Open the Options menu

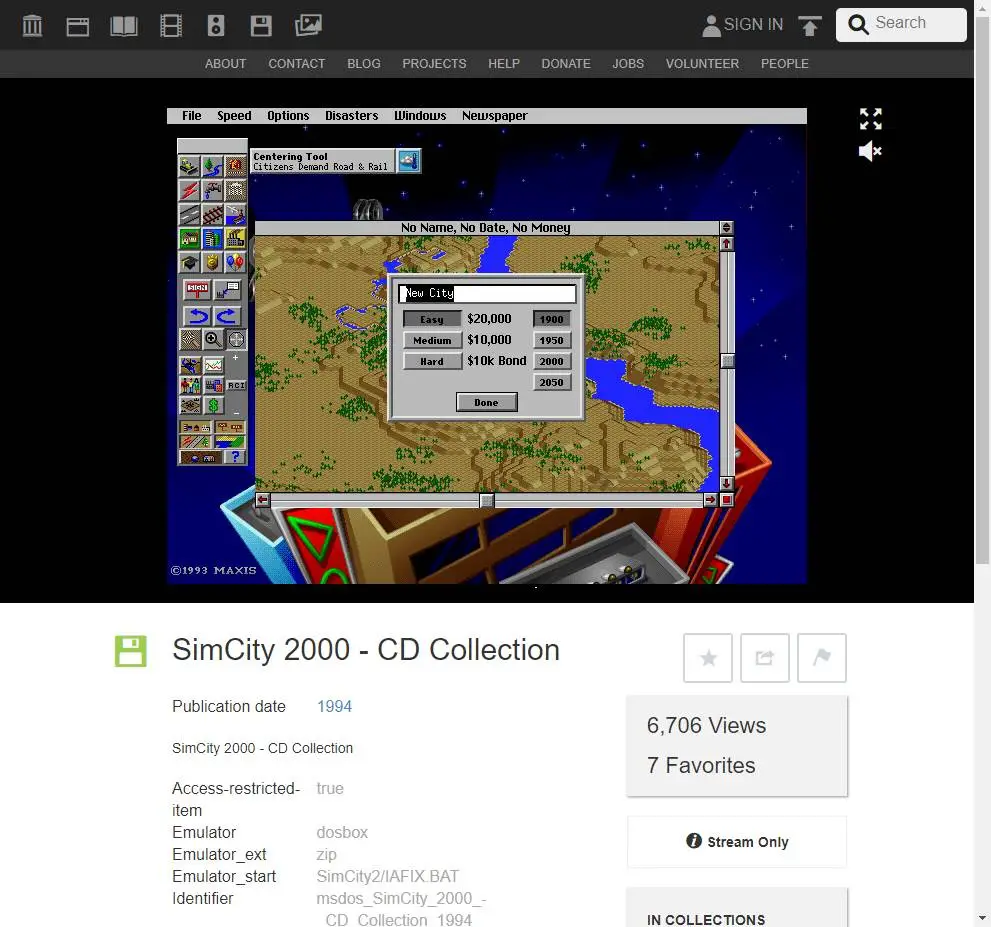coord(288,116)
